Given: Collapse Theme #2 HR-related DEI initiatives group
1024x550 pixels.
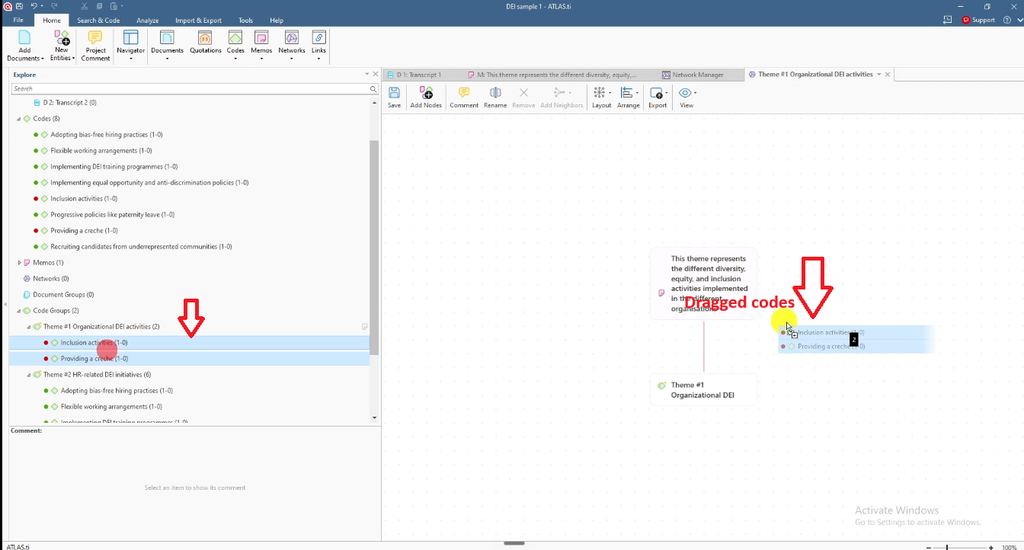Looking at the screenshot, I should [29, 375].
